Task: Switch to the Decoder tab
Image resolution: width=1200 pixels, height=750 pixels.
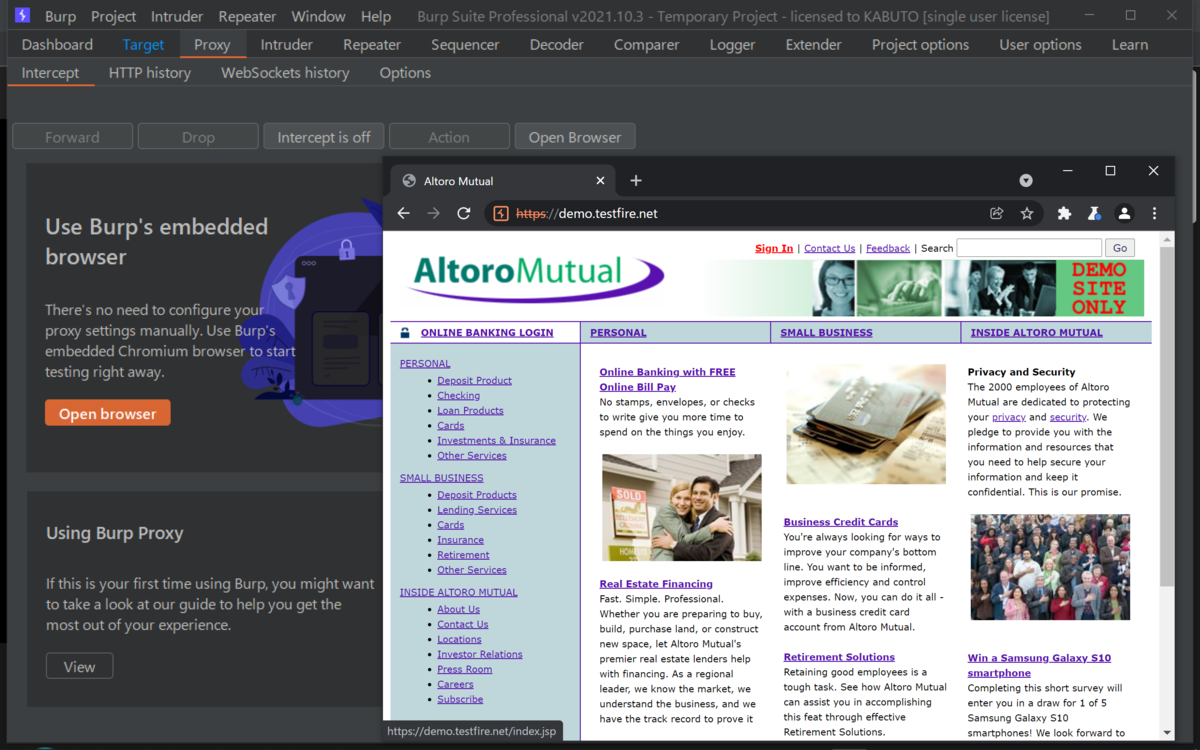Action: 557,45
